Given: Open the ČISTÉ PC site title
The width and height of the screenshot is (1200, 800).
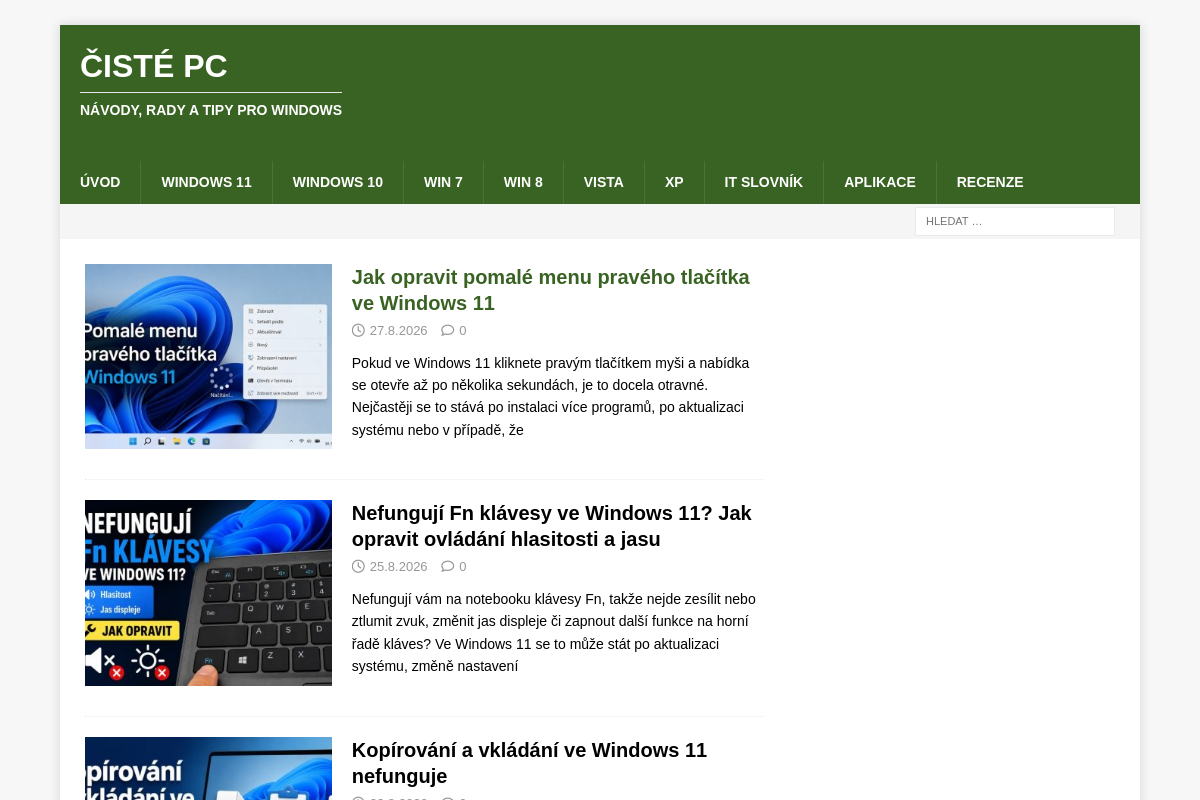Looking at the screenshot, I should pos(154,66).
